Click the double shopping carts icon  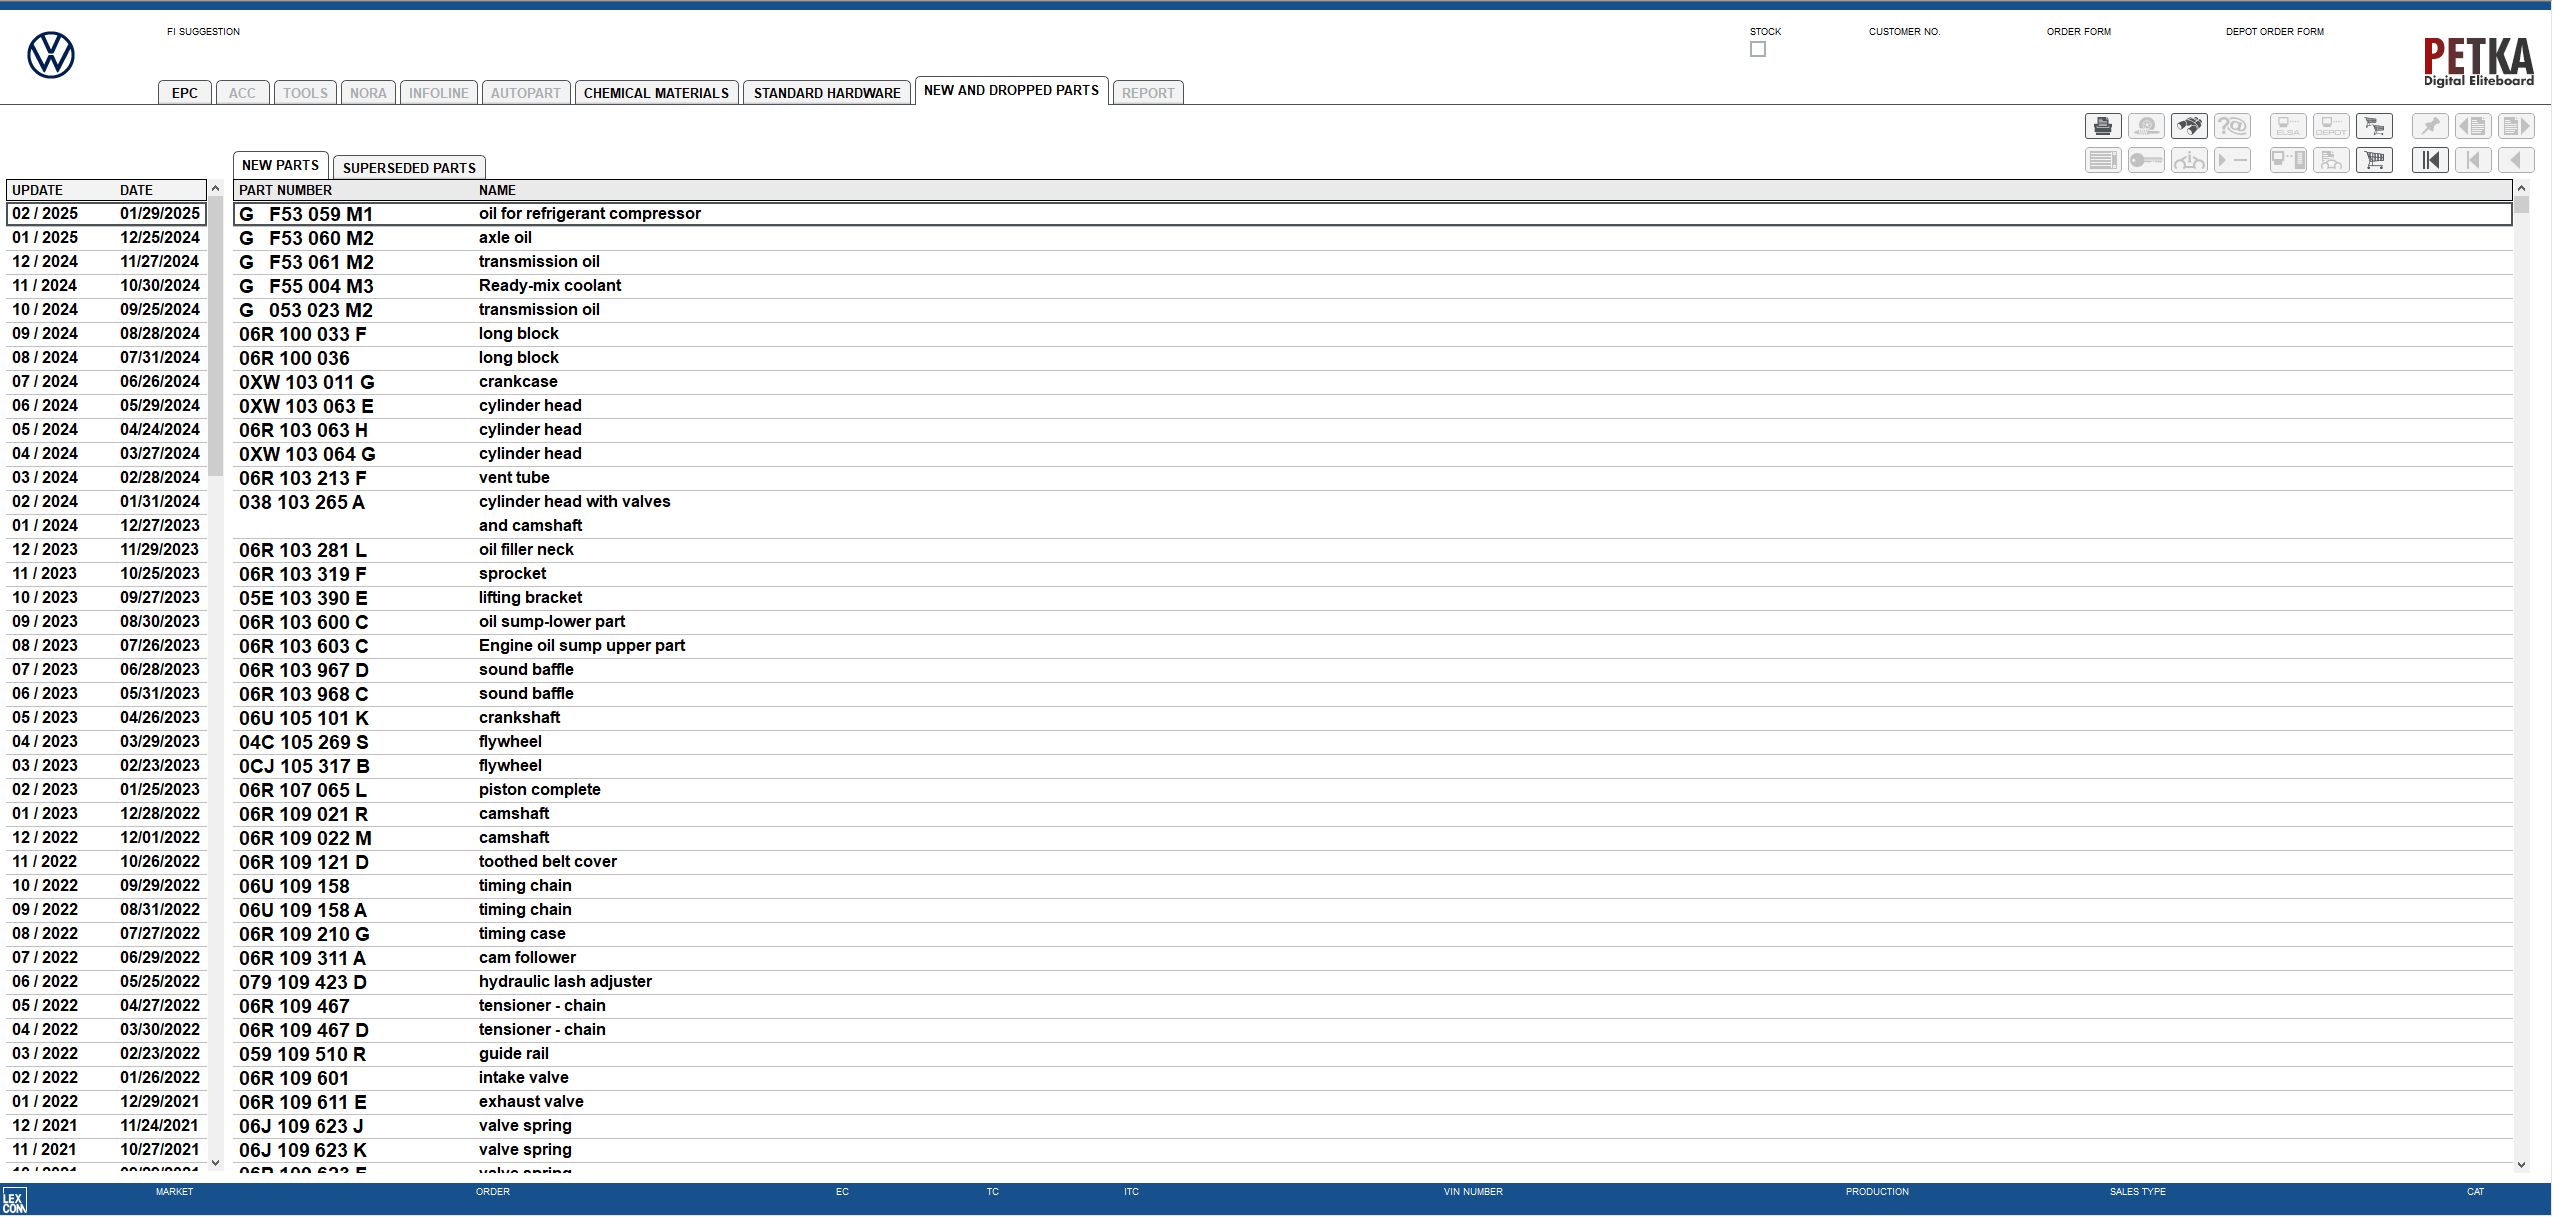(x=2374, y=126)
